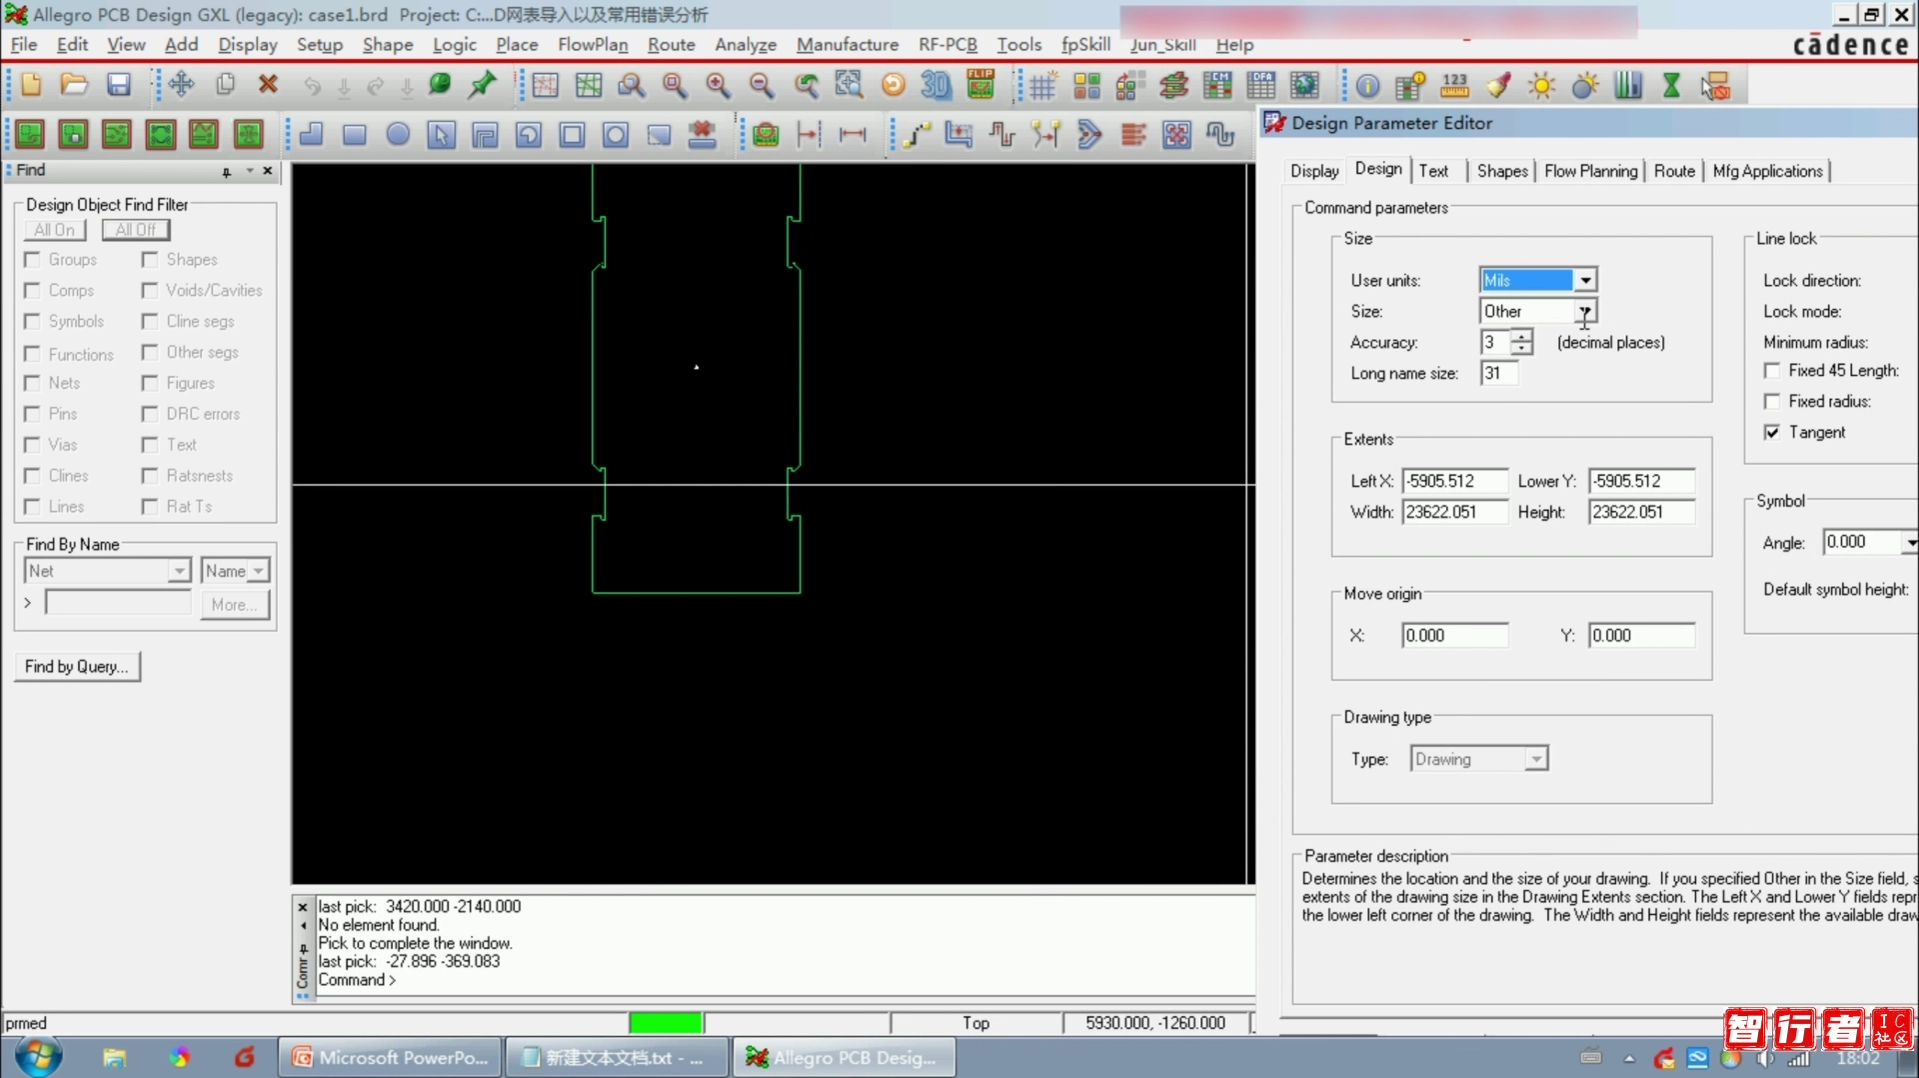Pin the Find panel
This screenshot has height=1078, width=1919.
point(227,171)
